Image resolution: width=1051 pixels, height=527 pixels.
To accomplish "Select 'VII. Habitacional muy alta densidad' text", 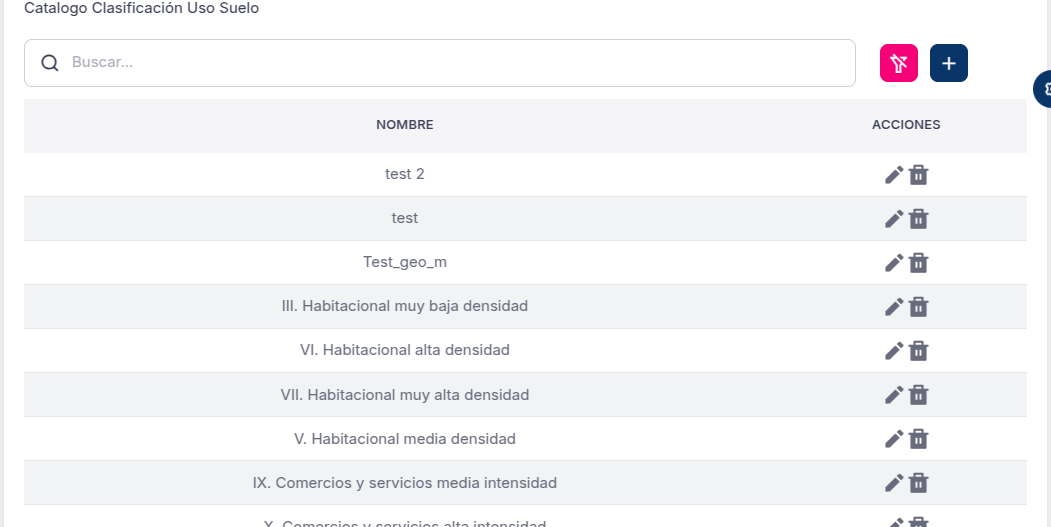I will [x=405, y=395].
